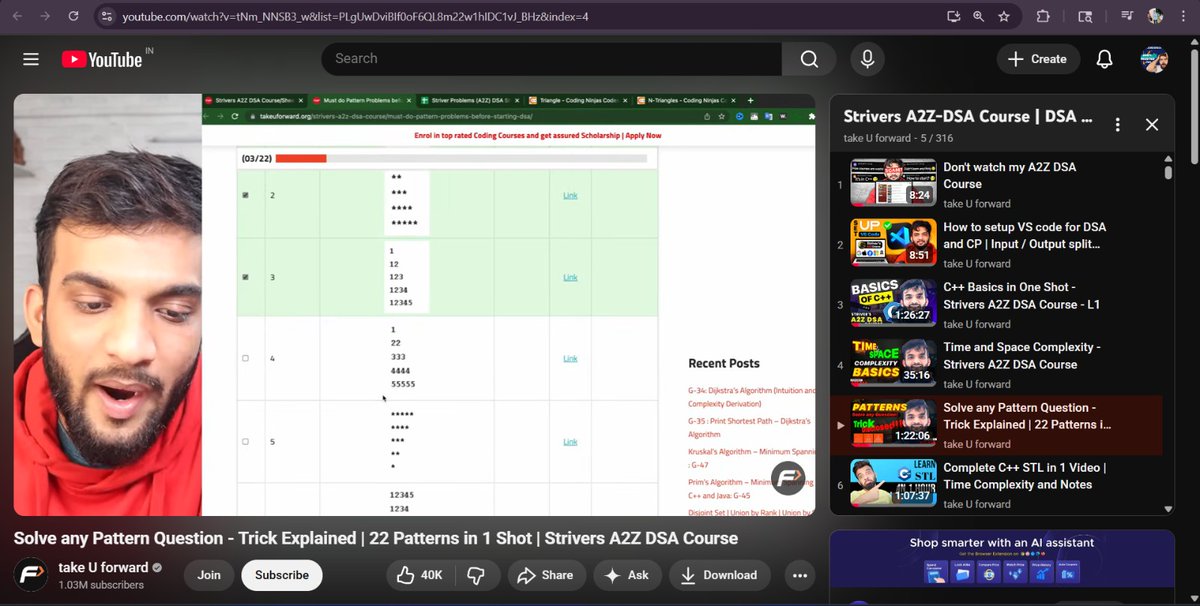Viewport: 1200px width, 606px height.
Task: Start voice search with the microphone
Action: pyautogui.click(x=867, y=59)
